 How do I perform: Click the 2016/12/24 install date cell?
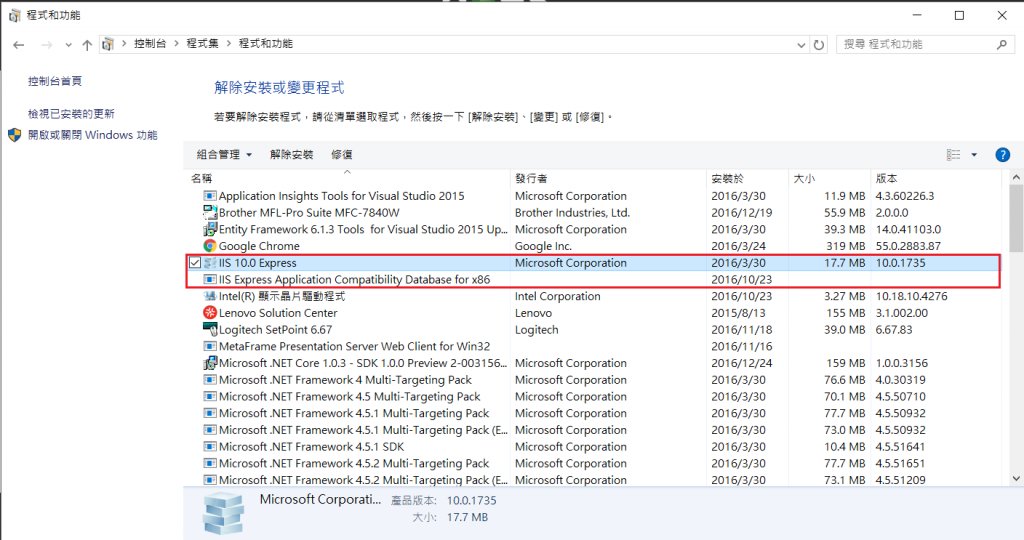742,363
